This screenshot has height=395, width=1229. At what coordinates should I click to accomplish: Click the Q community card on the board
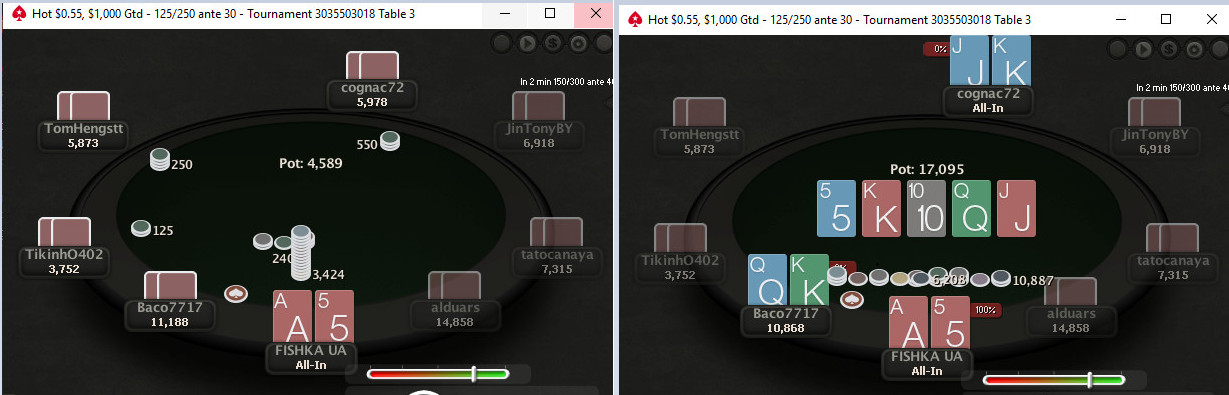[x=971, y=208]
